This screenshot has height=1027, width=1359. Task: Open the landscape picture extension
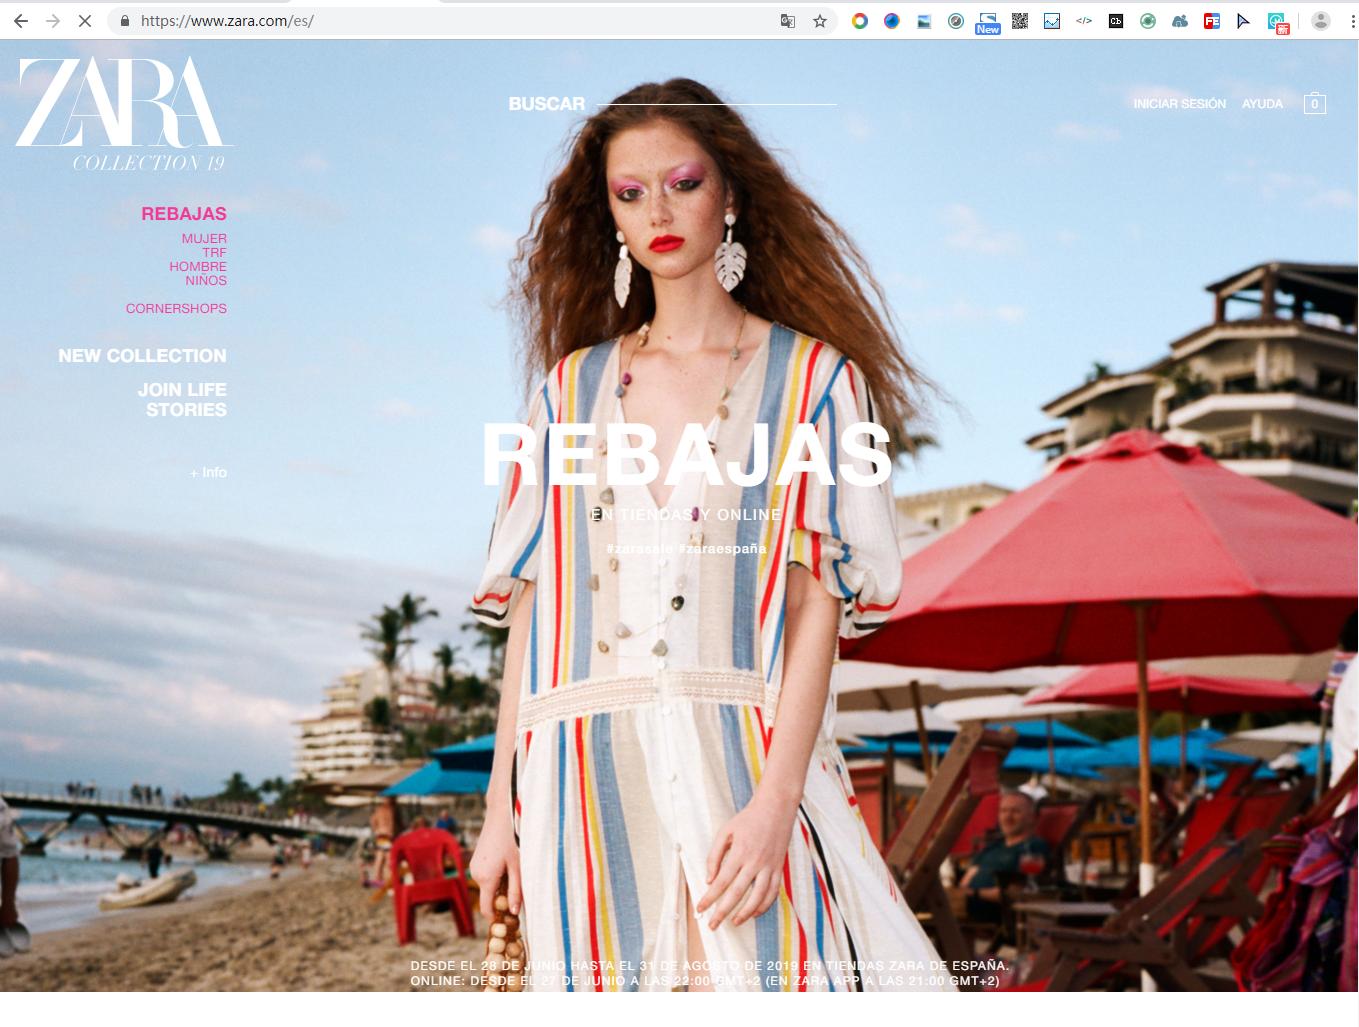pos(924,20)
